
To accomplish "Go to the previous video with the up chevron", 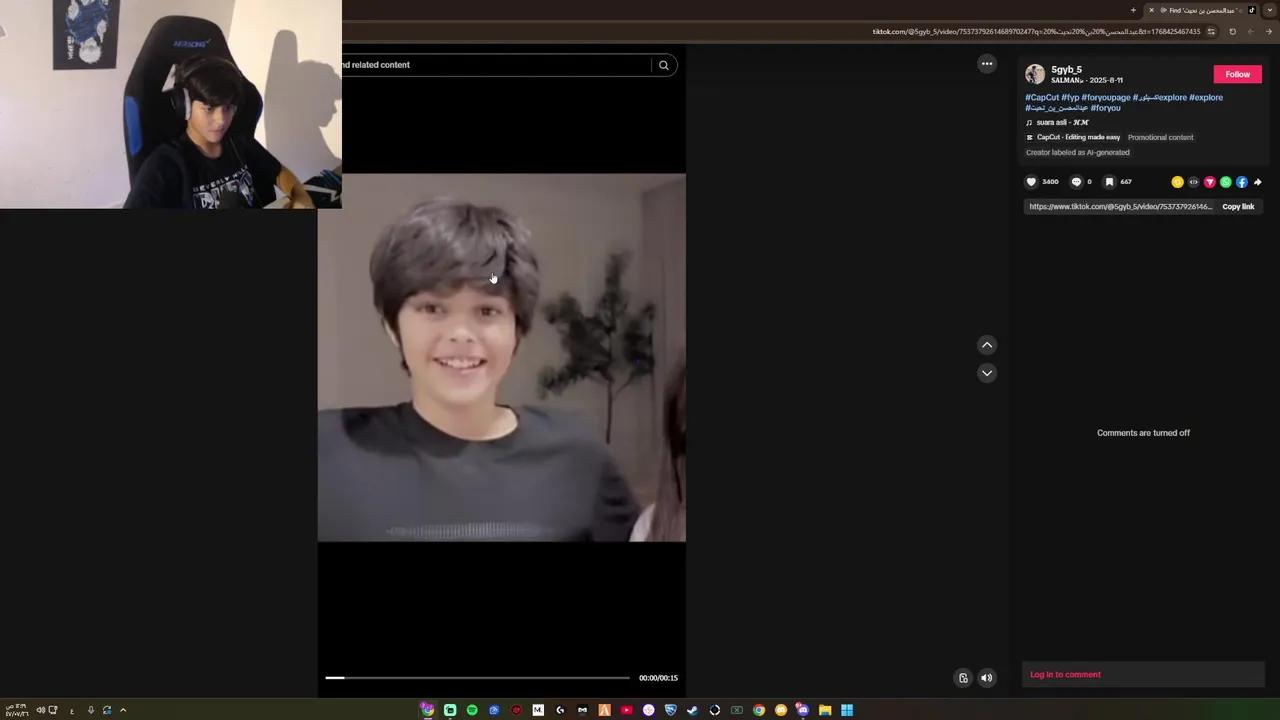I will pos(987,345).
